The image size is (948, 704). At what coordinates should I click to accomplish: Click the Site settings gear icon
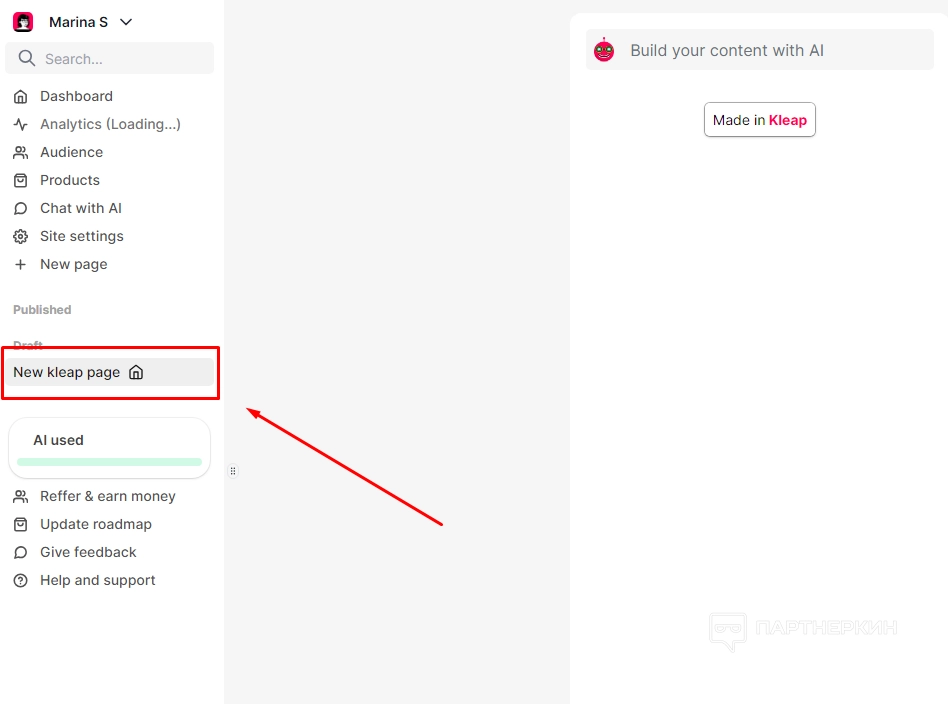click(x=20, y=237)
